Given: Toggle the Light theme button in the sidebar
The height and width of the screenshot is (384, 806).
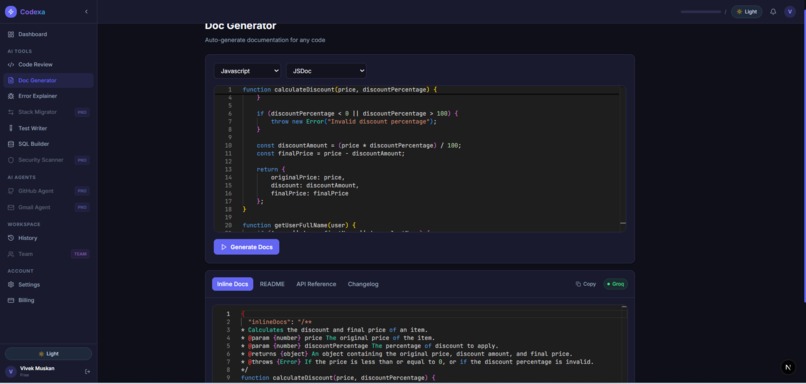Looking at the screenshot, I should click(48, 354).
